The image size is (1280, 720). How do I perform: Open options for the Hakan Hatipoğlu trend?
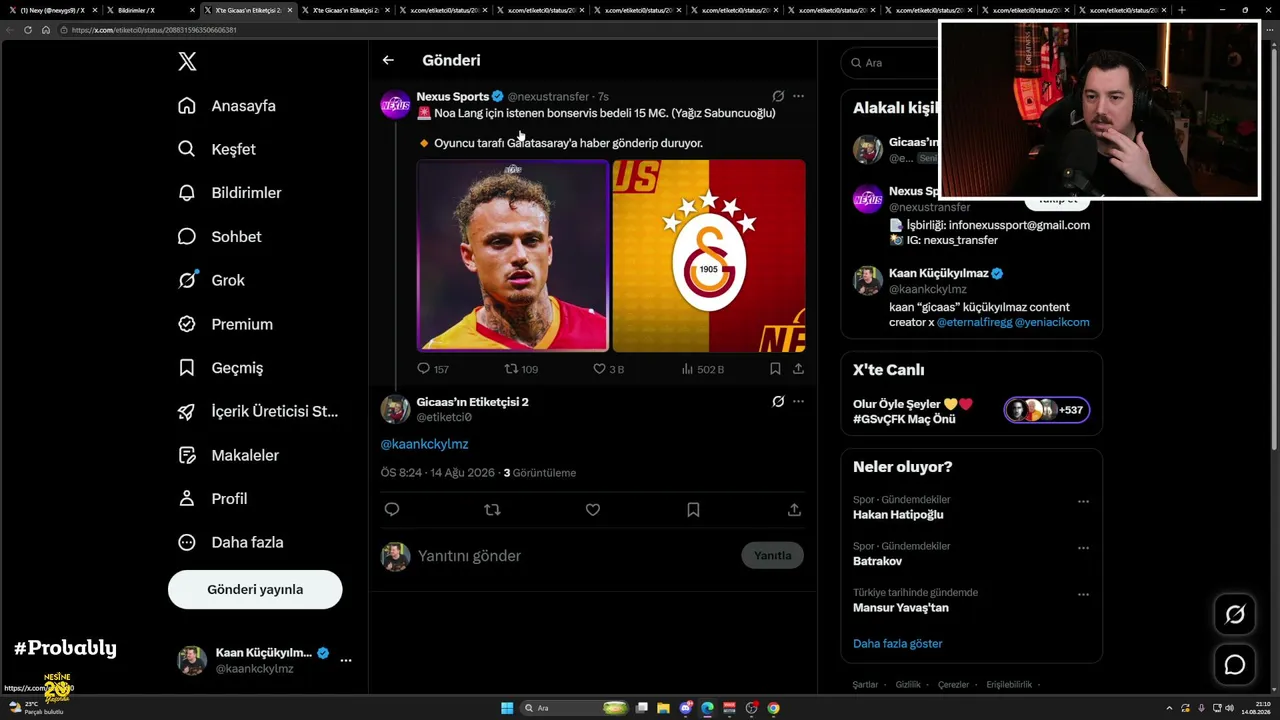point(1083,502)
